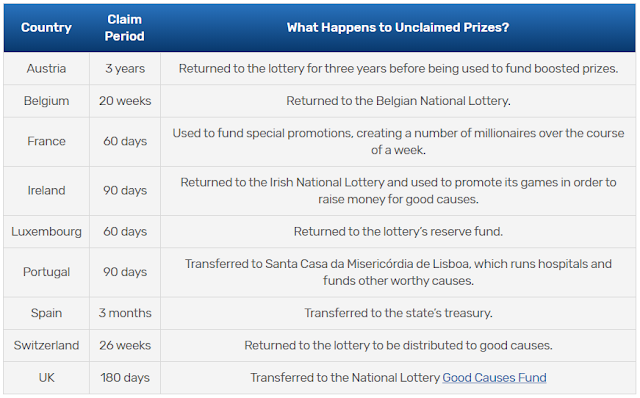Select the Switzerland country cell

coord(47,345)
